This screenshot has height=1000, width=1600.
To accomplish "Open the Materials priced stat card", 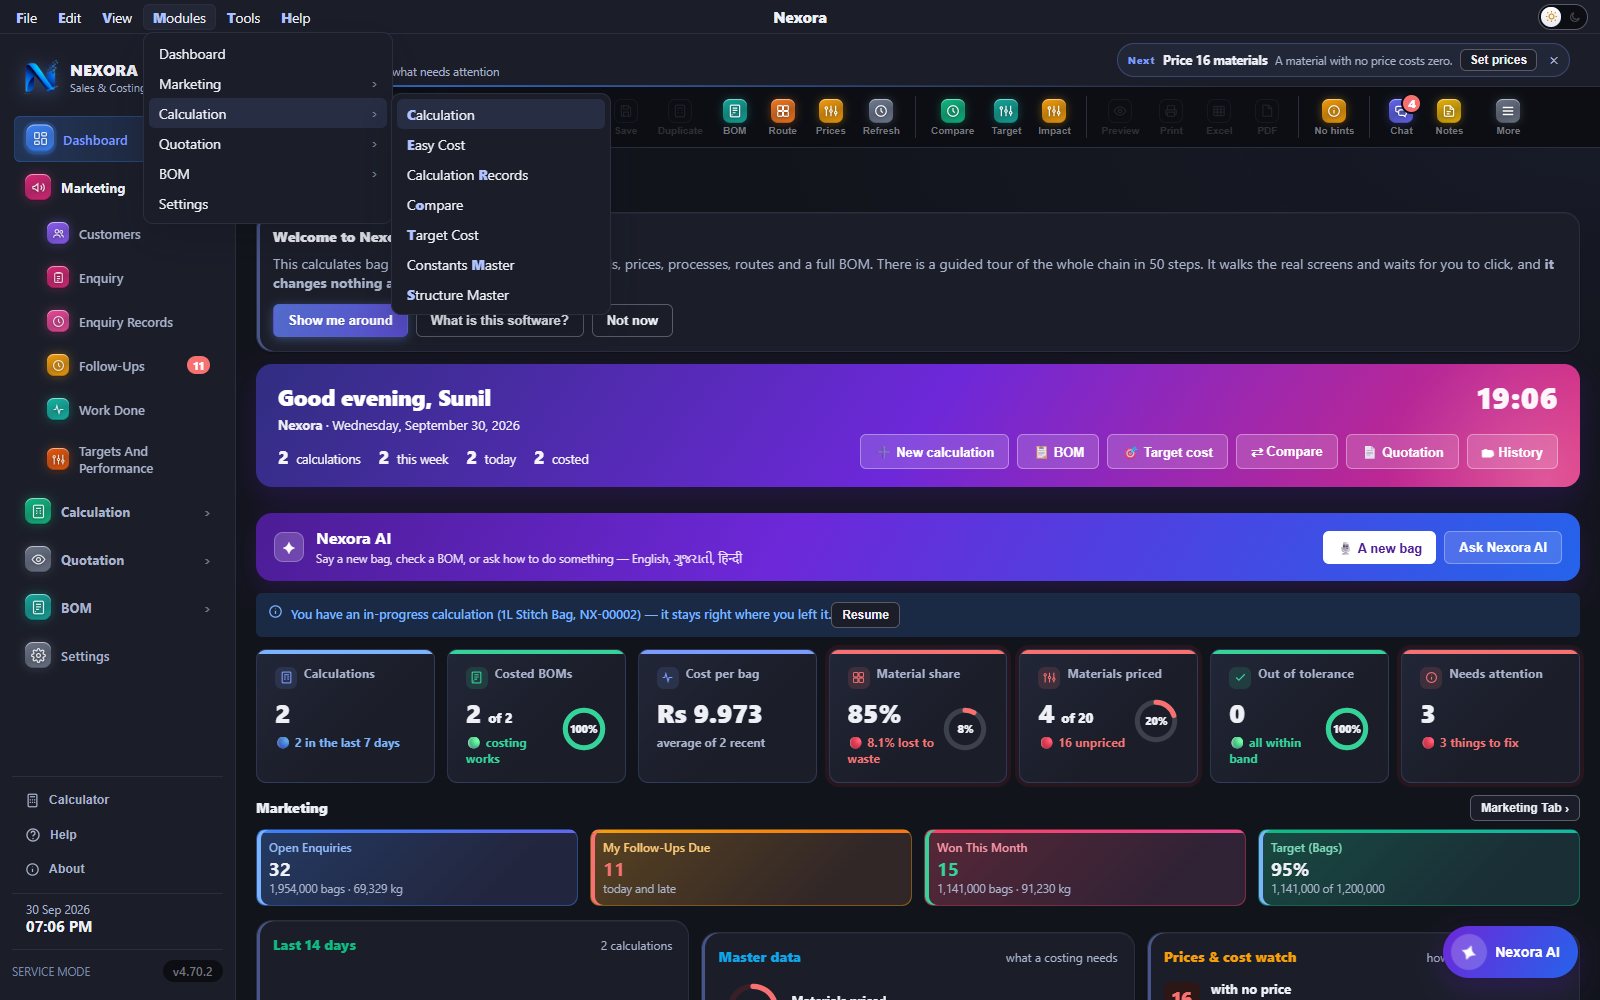I will 1108,716.
